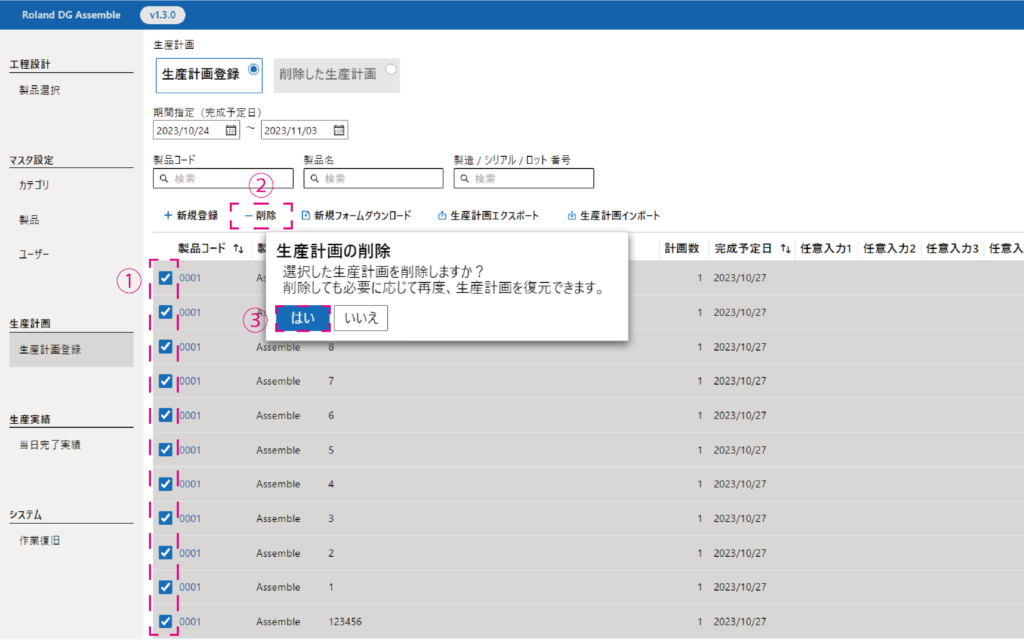Click the 生産計画エクスポート export icon

442,215
